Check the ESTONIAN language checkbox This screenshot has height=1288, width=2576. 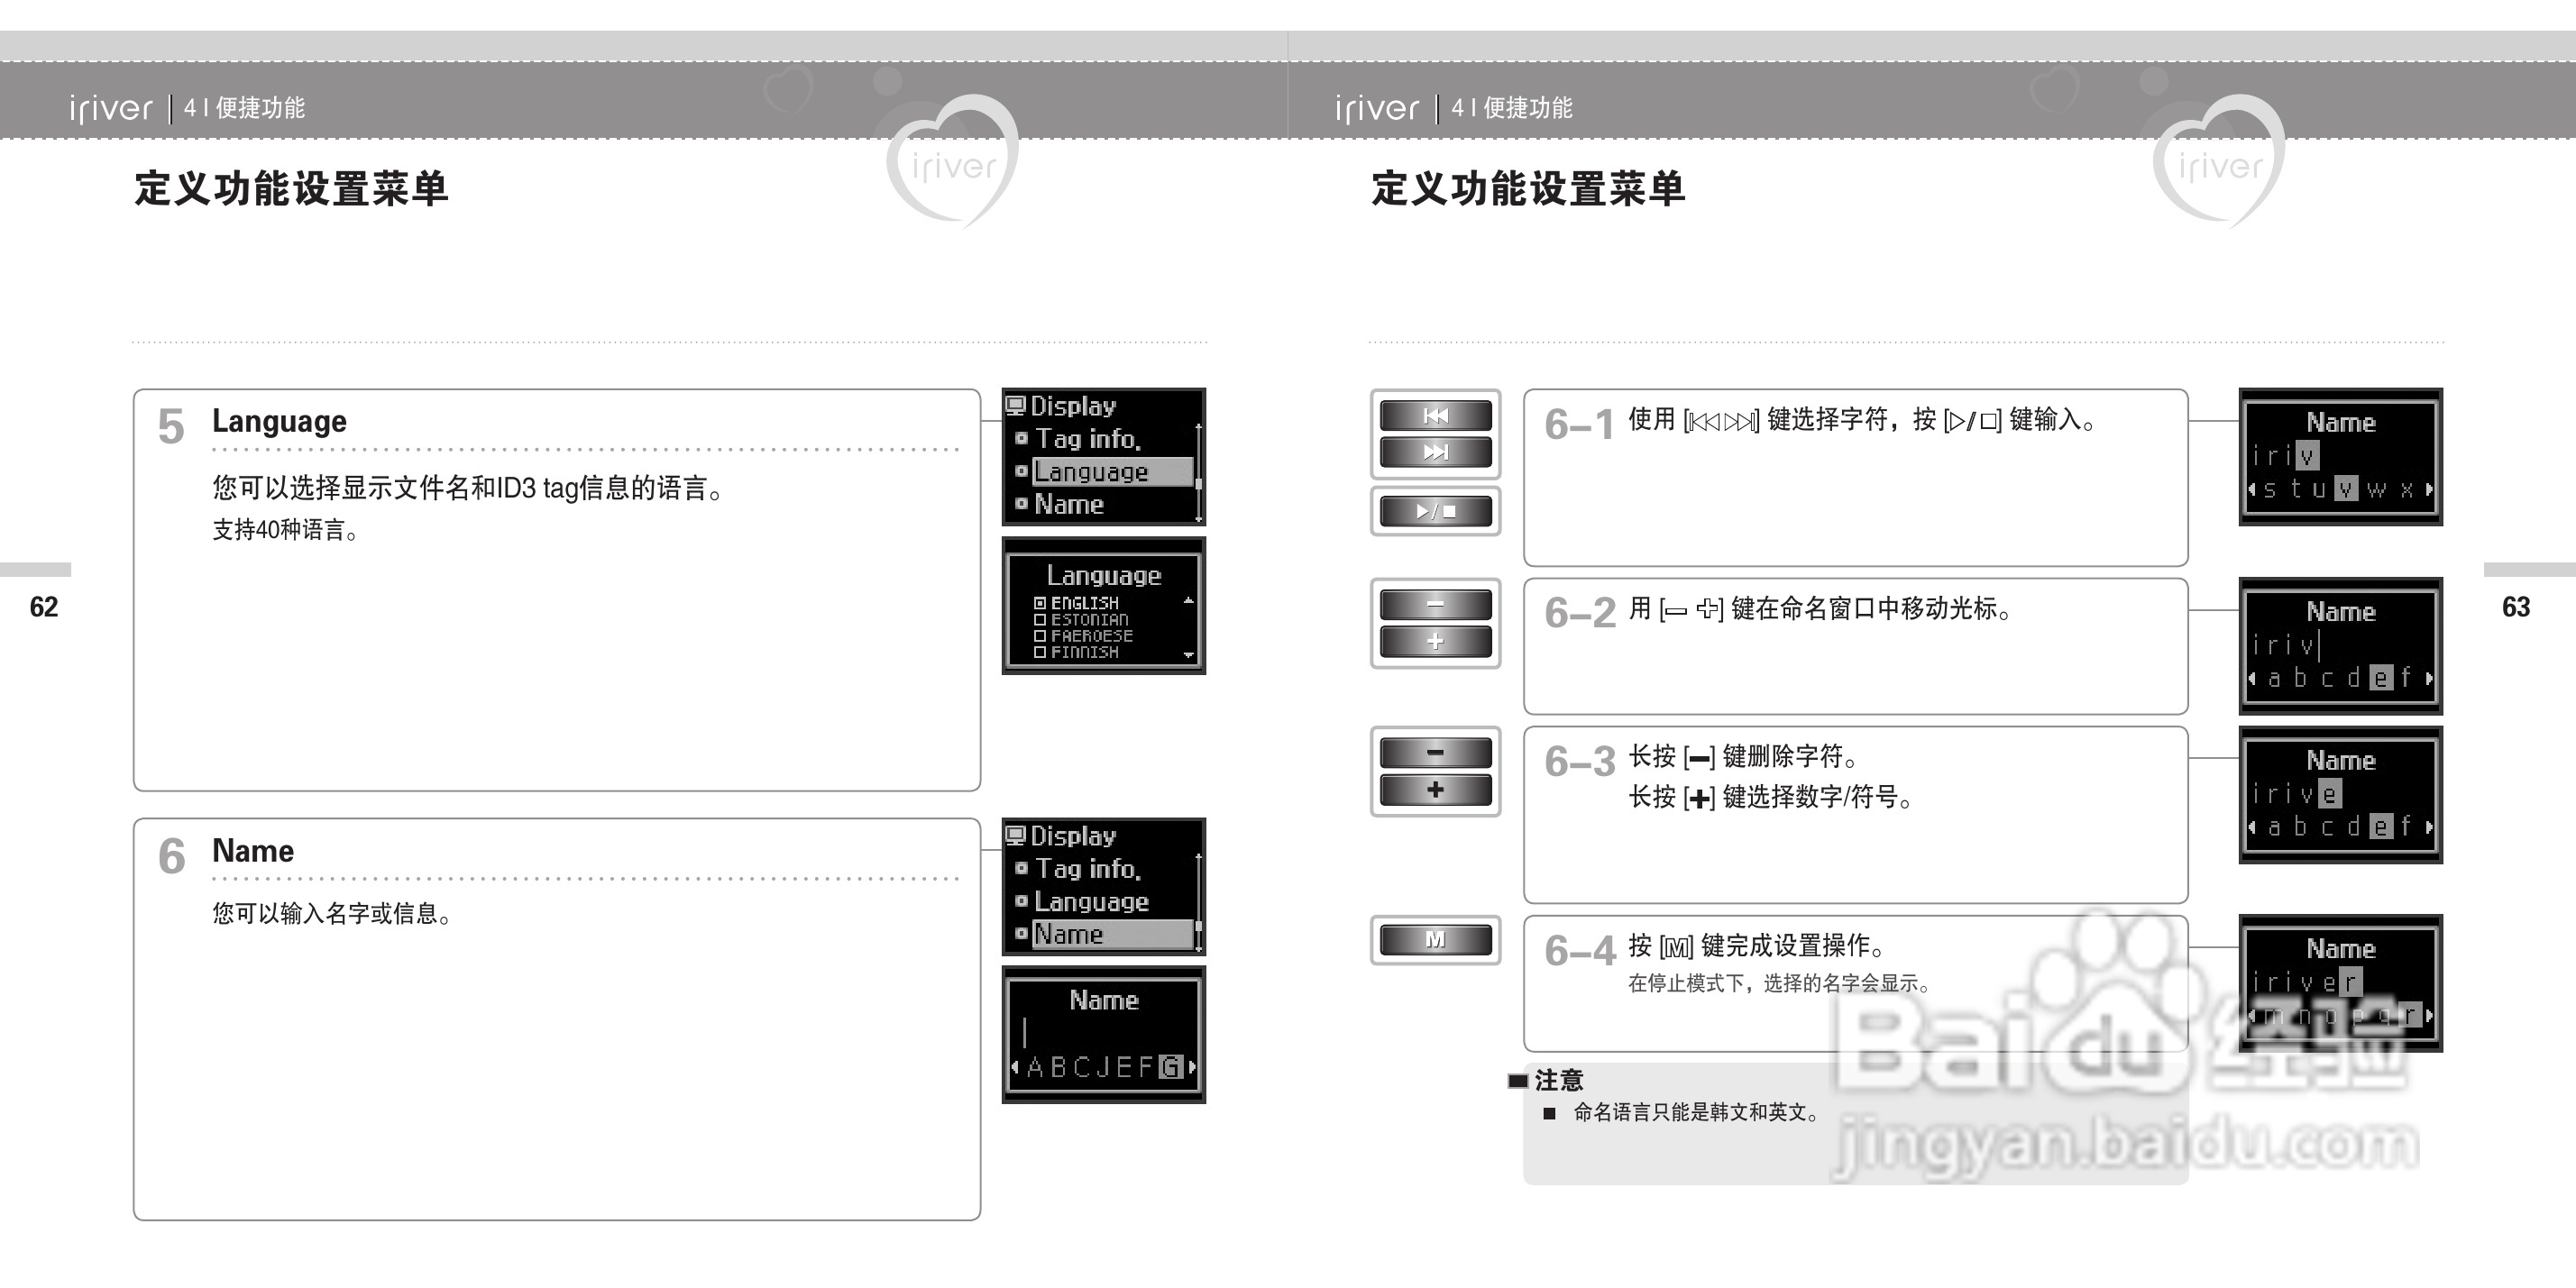pyautogui.click(x=1040, y=619)
